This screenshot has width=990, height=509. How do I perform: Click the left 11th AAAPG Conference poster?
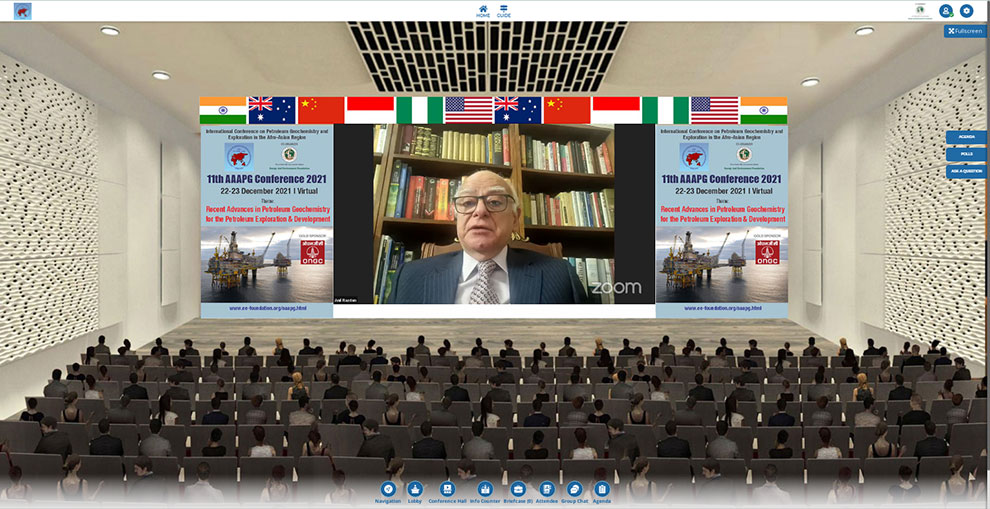(267, 221)
